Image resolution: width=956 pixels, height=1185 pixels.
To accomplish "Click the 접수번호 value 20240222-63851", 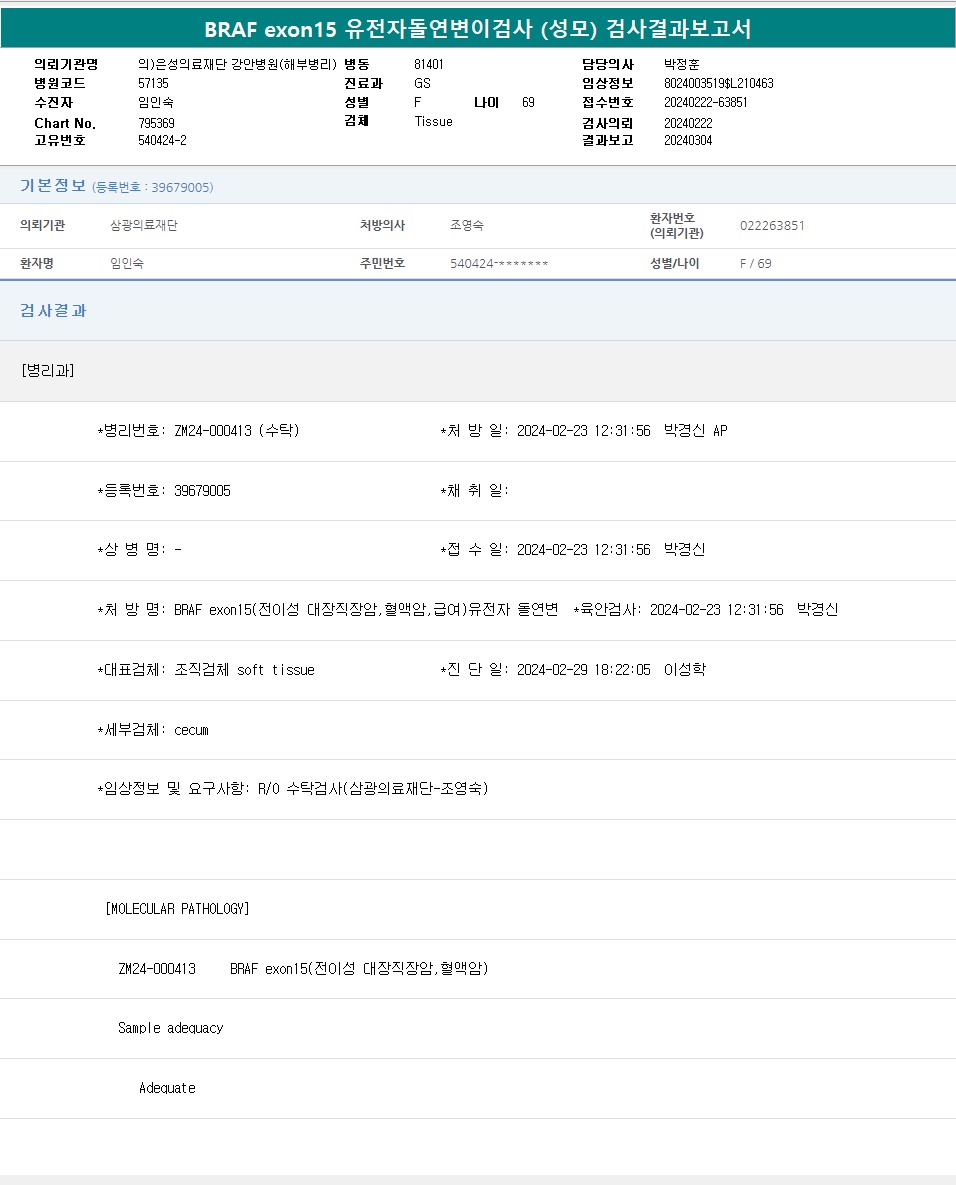I will (x=706, y=102).
